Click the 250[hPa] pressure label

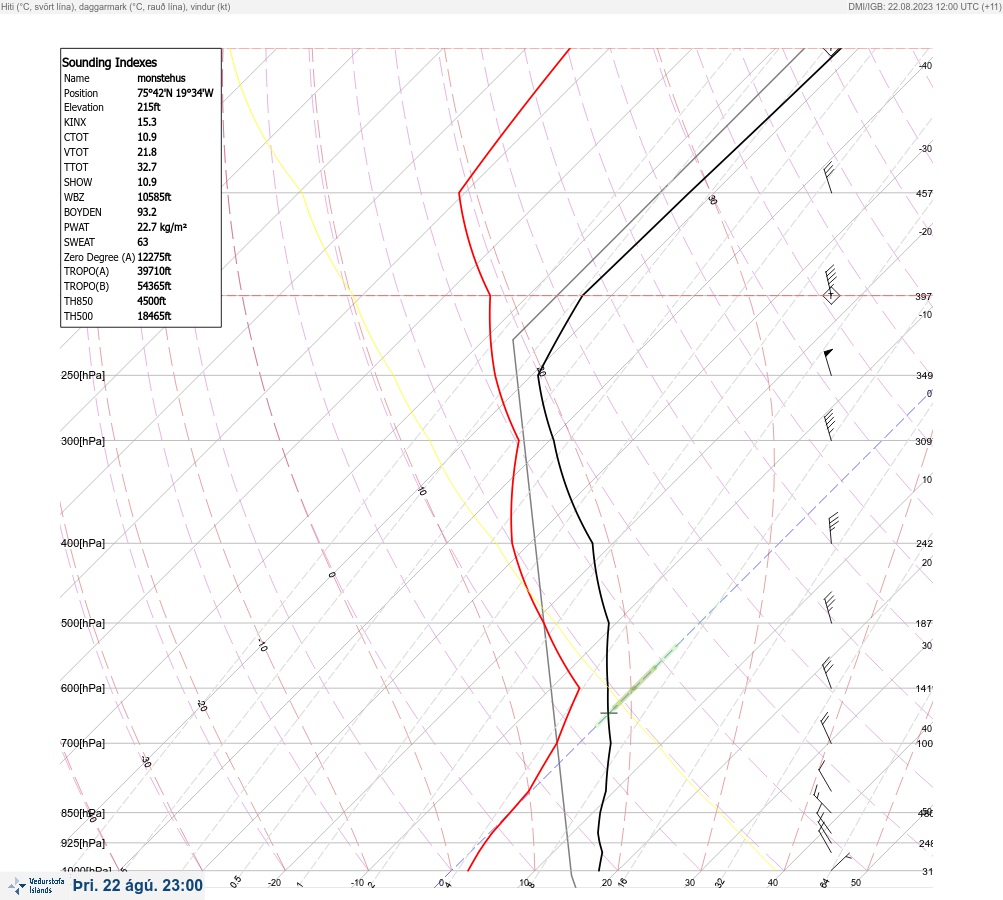[83, 375]
